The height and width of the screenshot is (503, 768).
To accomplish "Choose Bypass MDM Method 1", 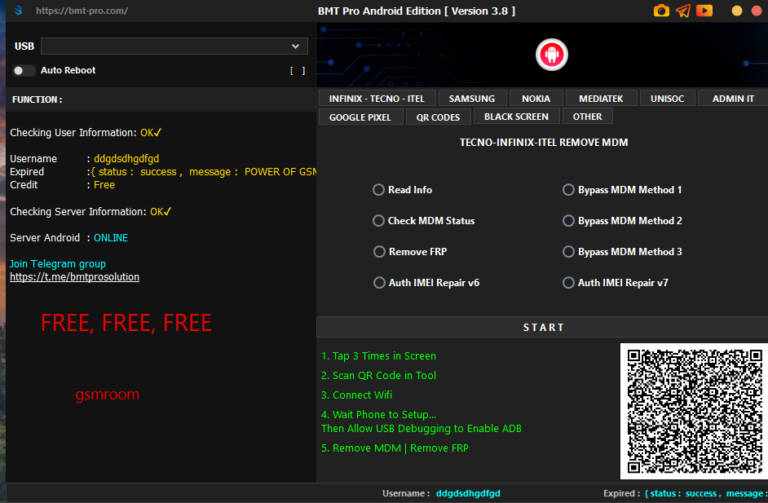I will pos(622,190).
